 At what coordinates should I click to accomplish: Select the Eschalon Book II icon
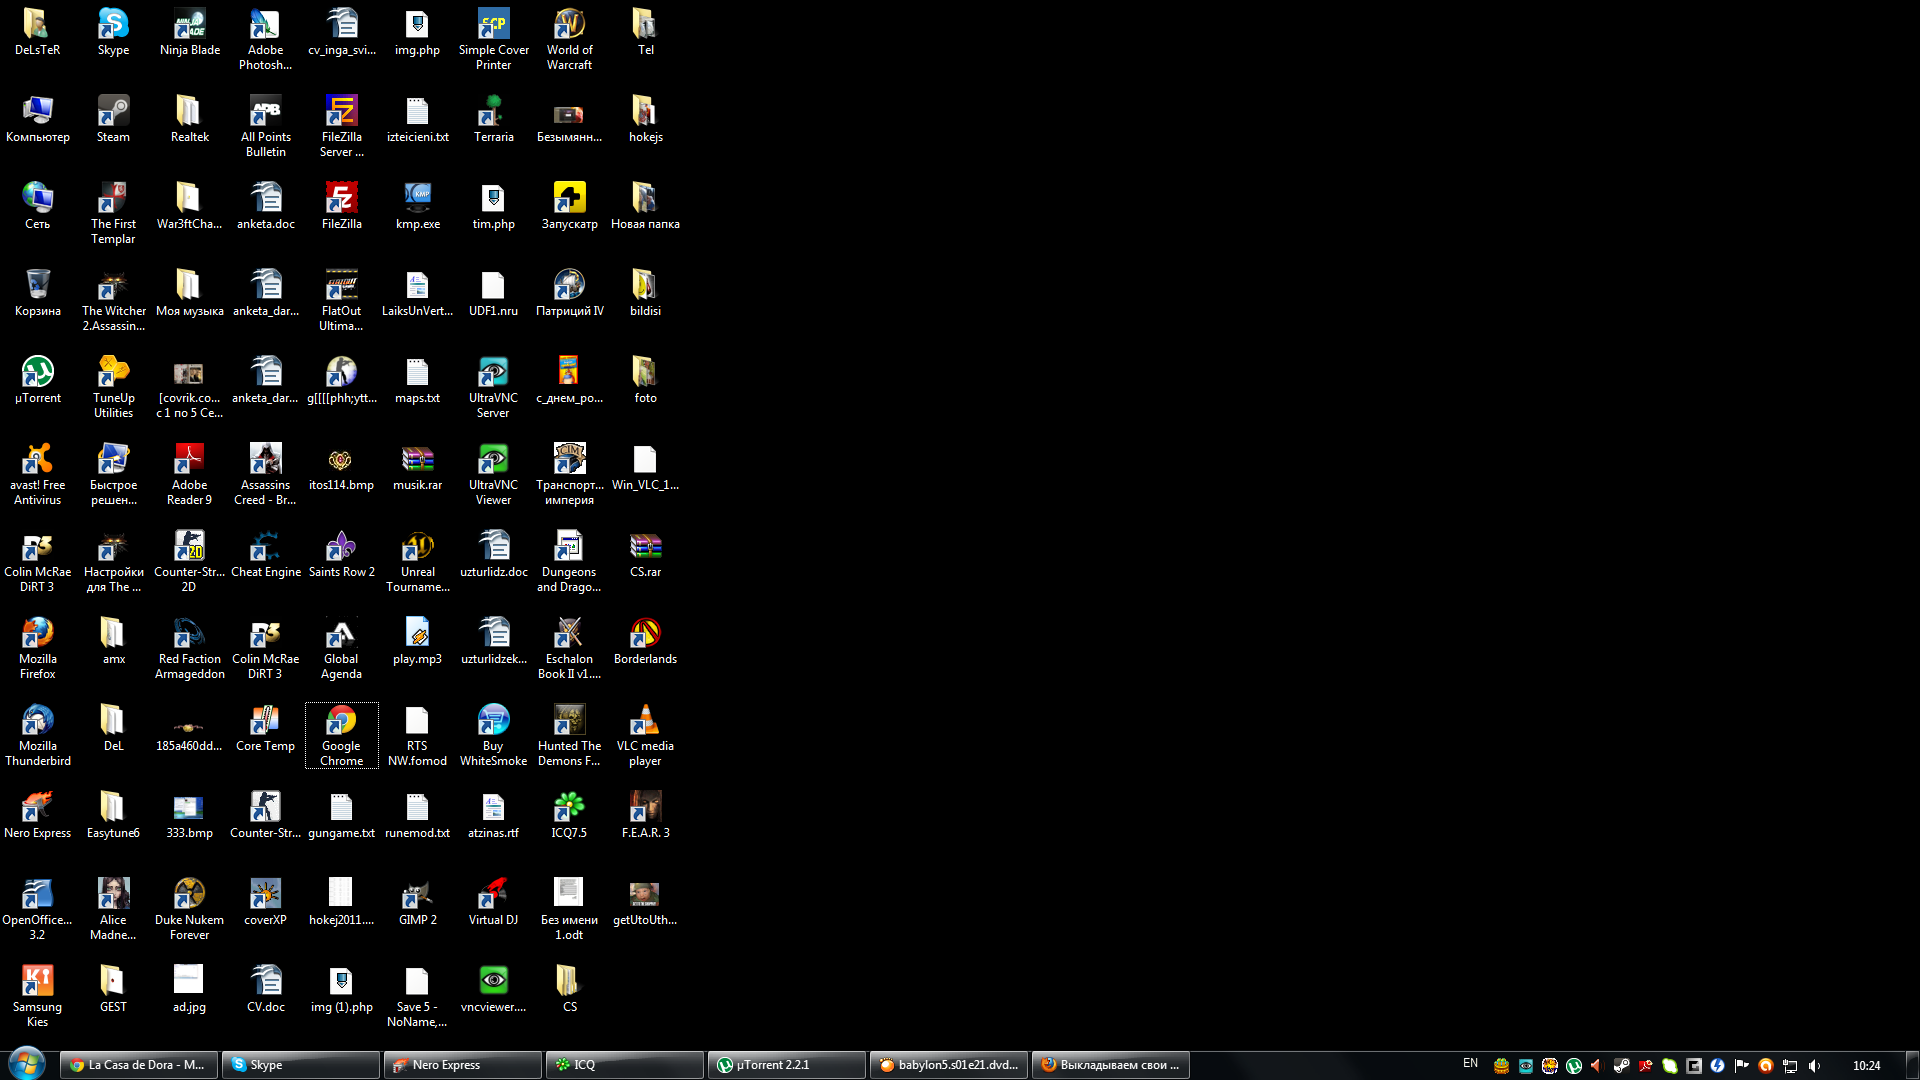pos(569,649)
